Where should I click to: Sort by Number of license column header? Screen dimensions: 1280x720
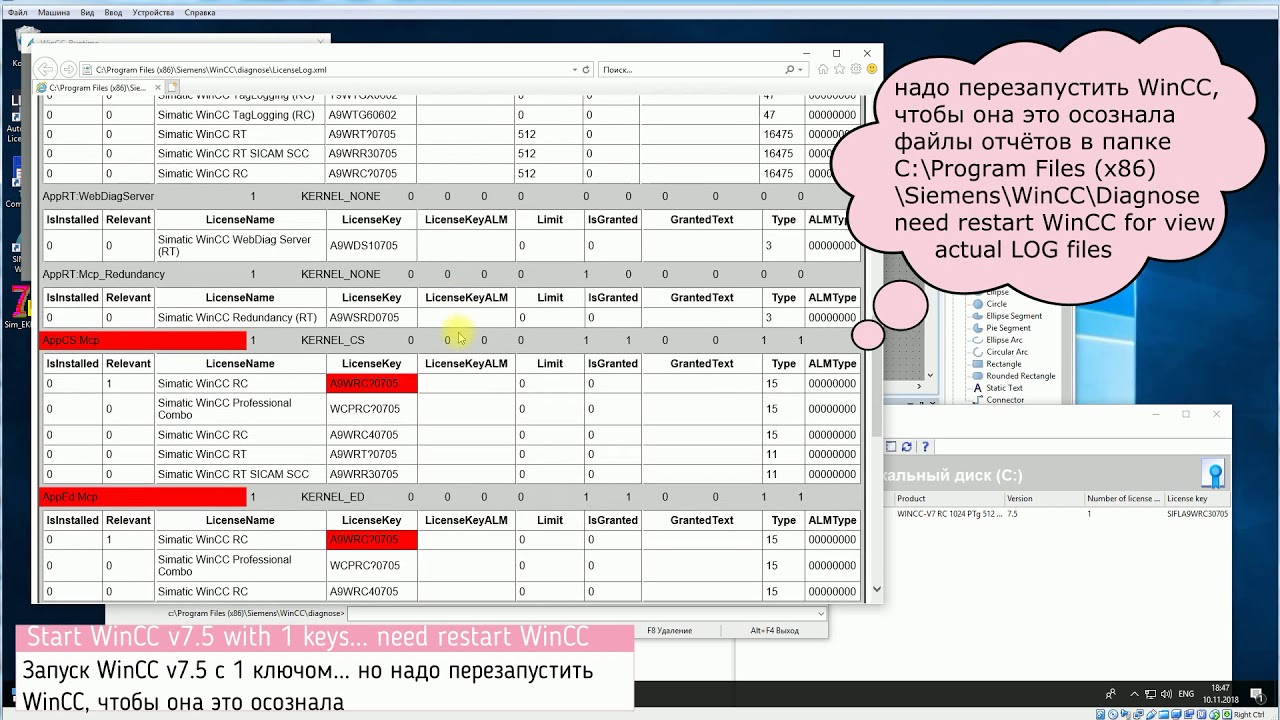pyautogui.click(x=1123, y=499)
